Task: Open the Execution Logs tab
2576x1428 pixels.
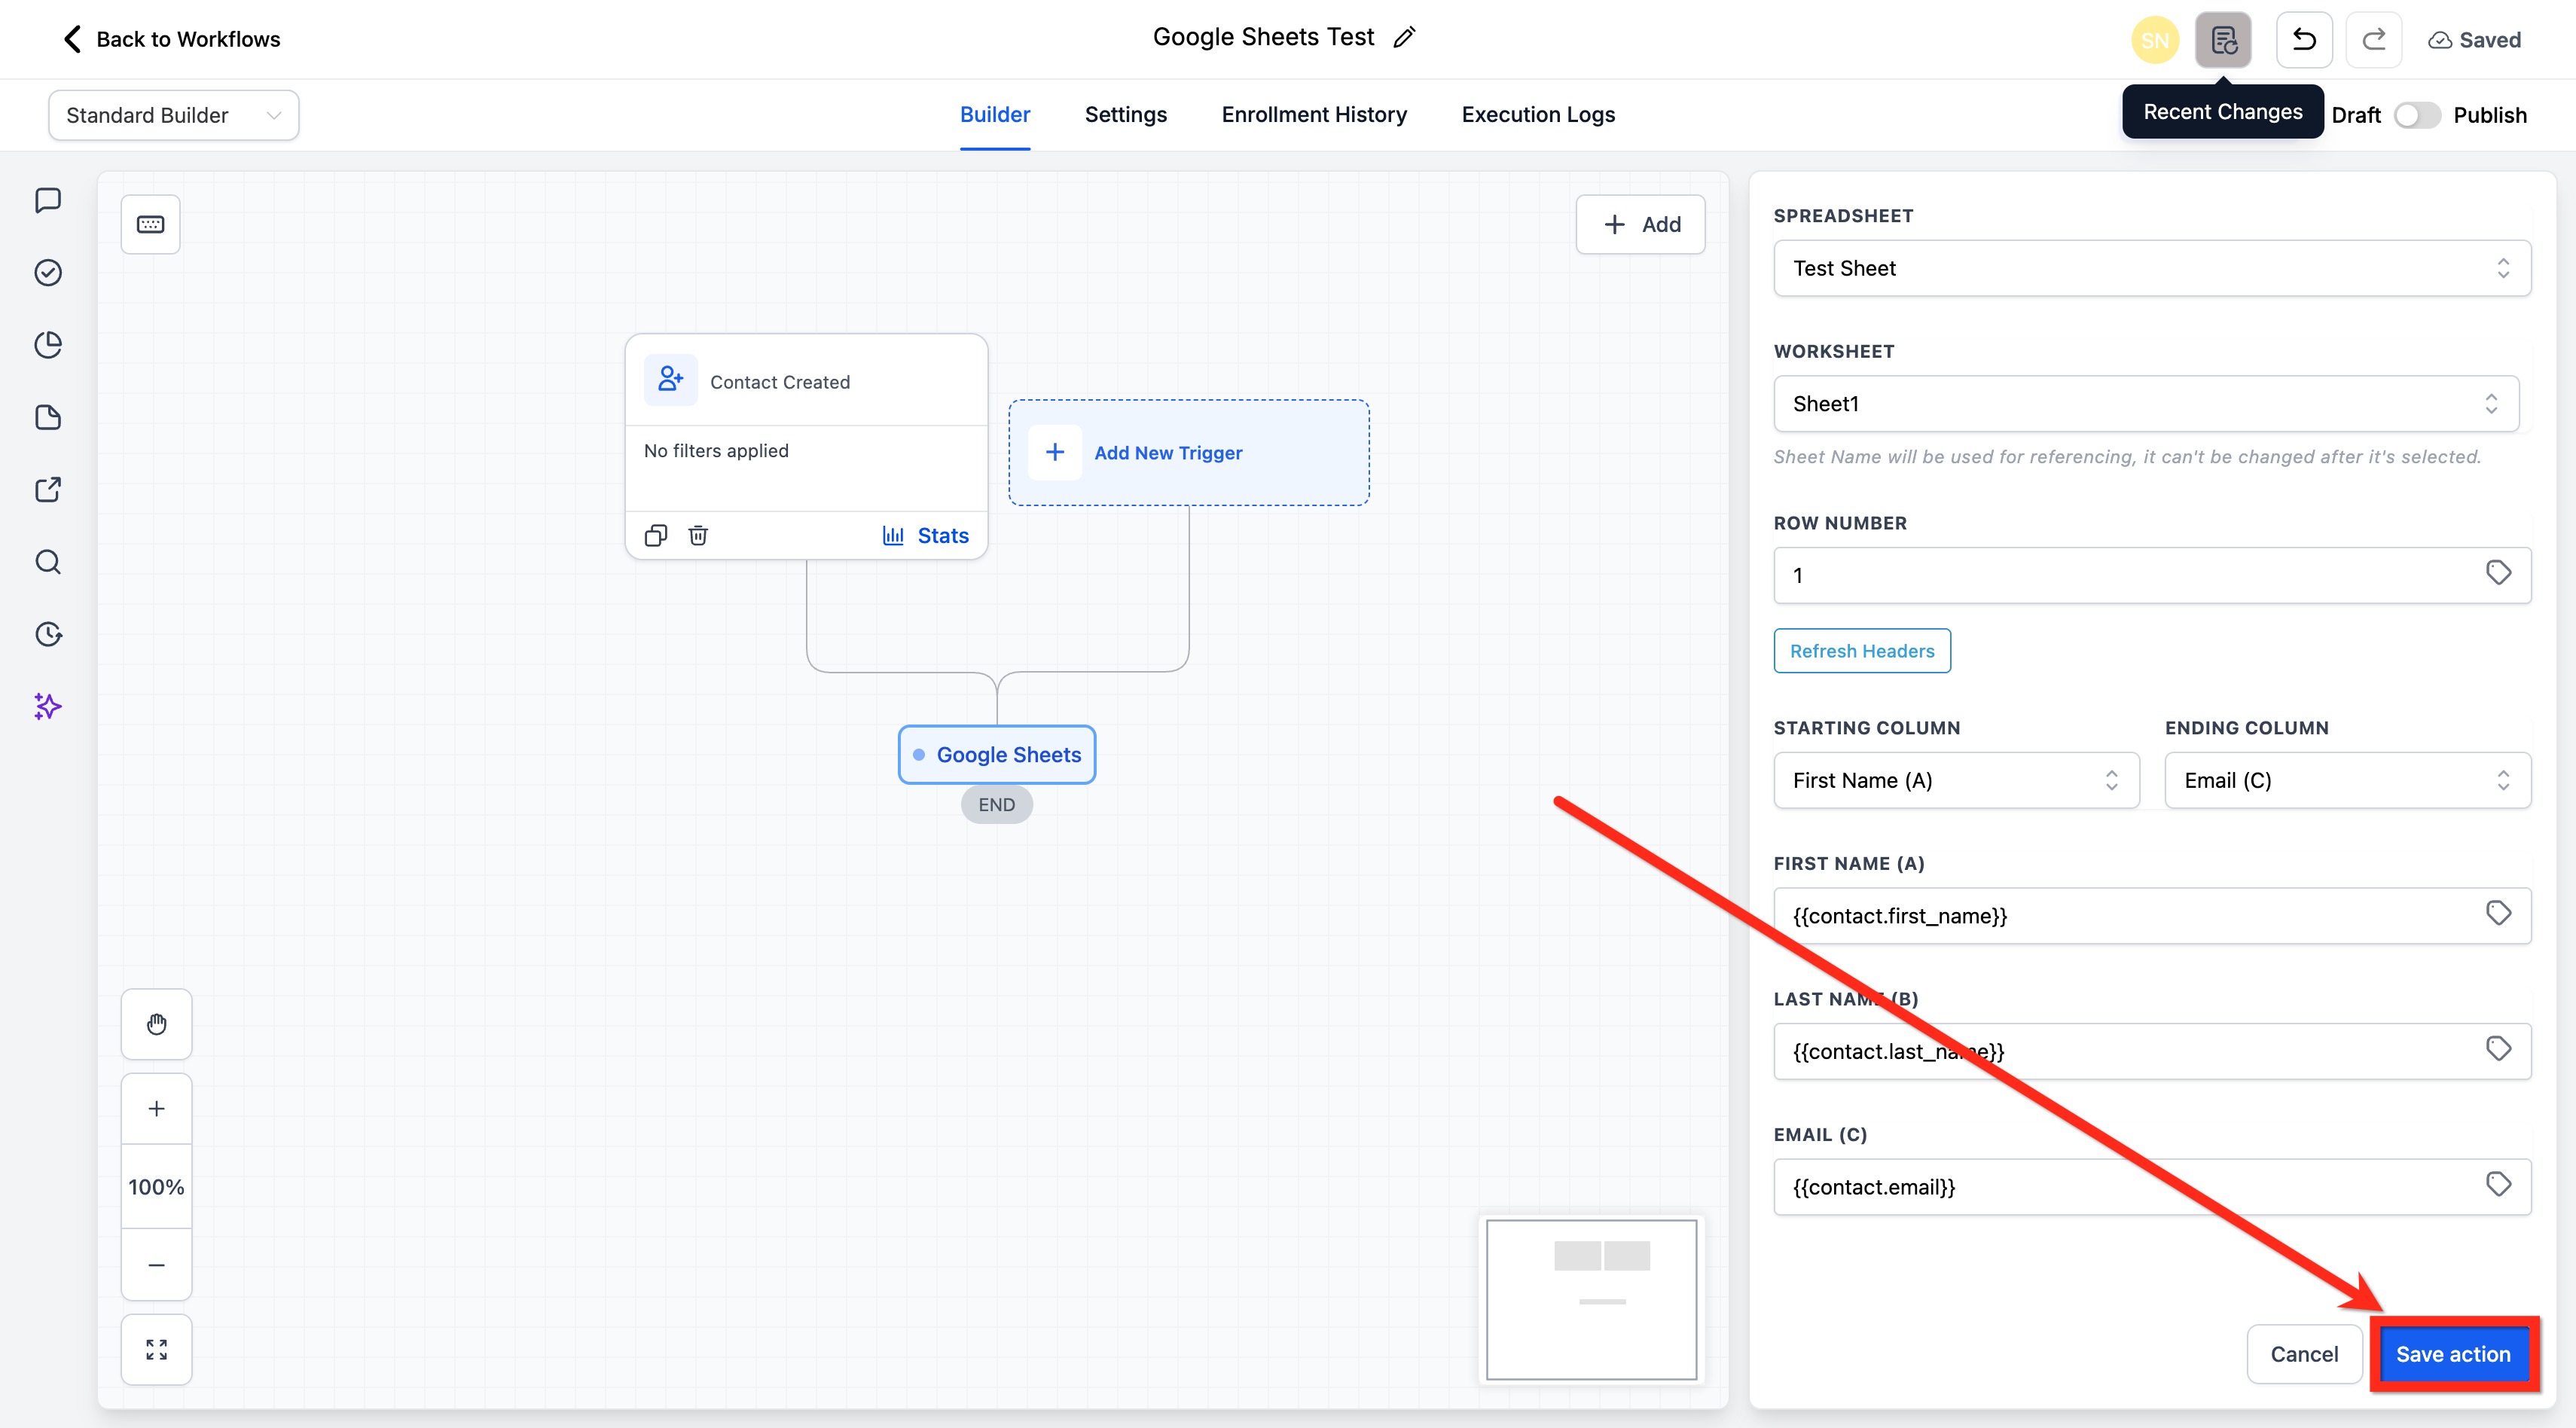Action: [1537, 115]
